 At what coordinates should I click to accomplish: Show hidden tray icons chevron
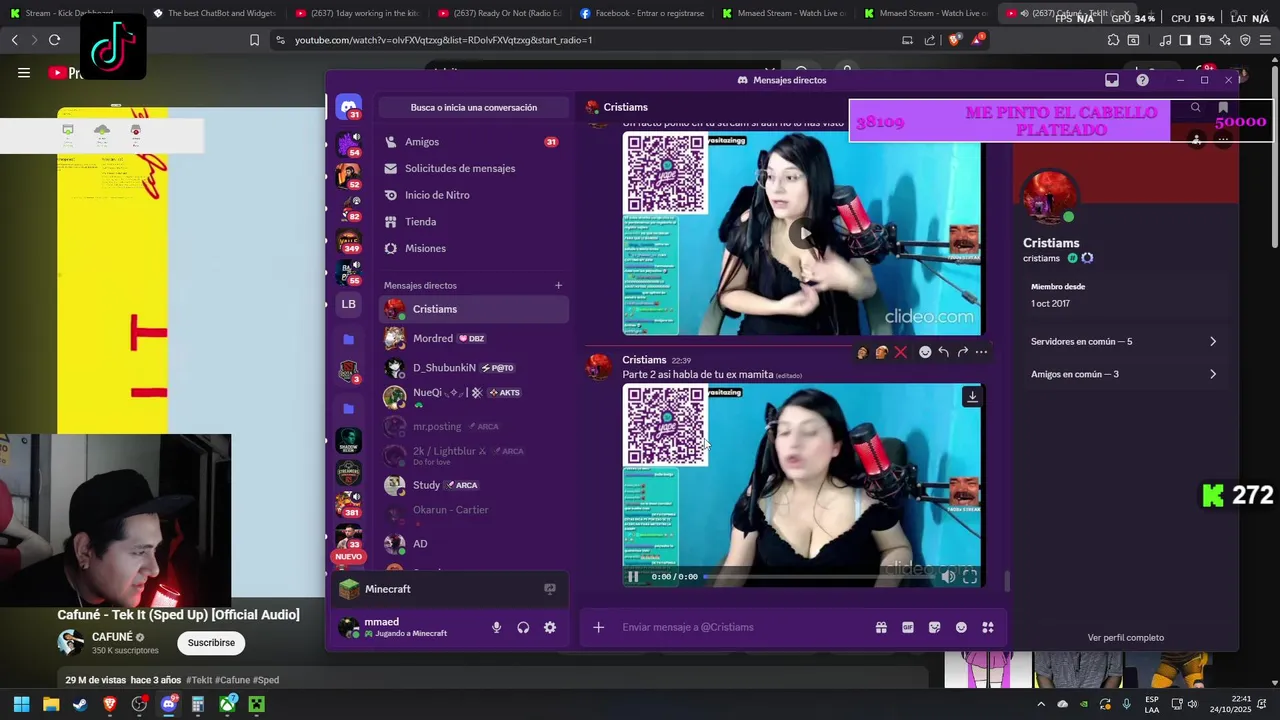click(1041, 704)
